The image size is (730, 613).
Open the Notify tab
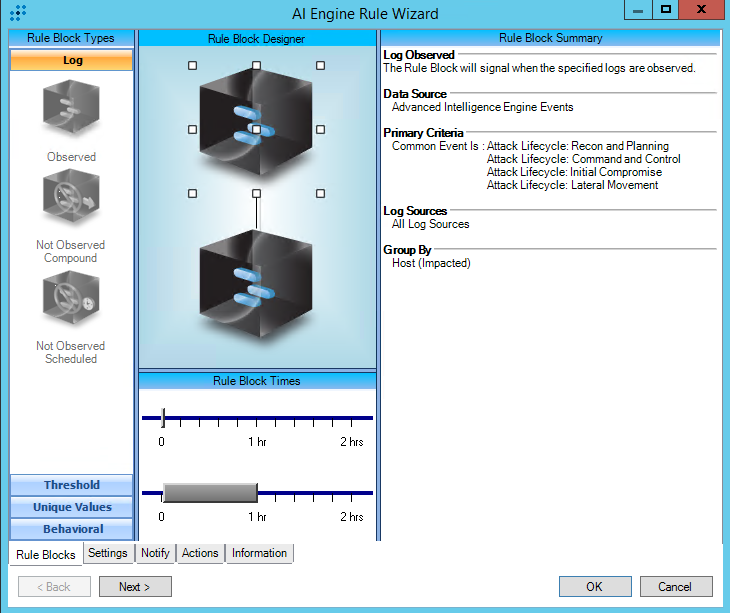(155, 553)
